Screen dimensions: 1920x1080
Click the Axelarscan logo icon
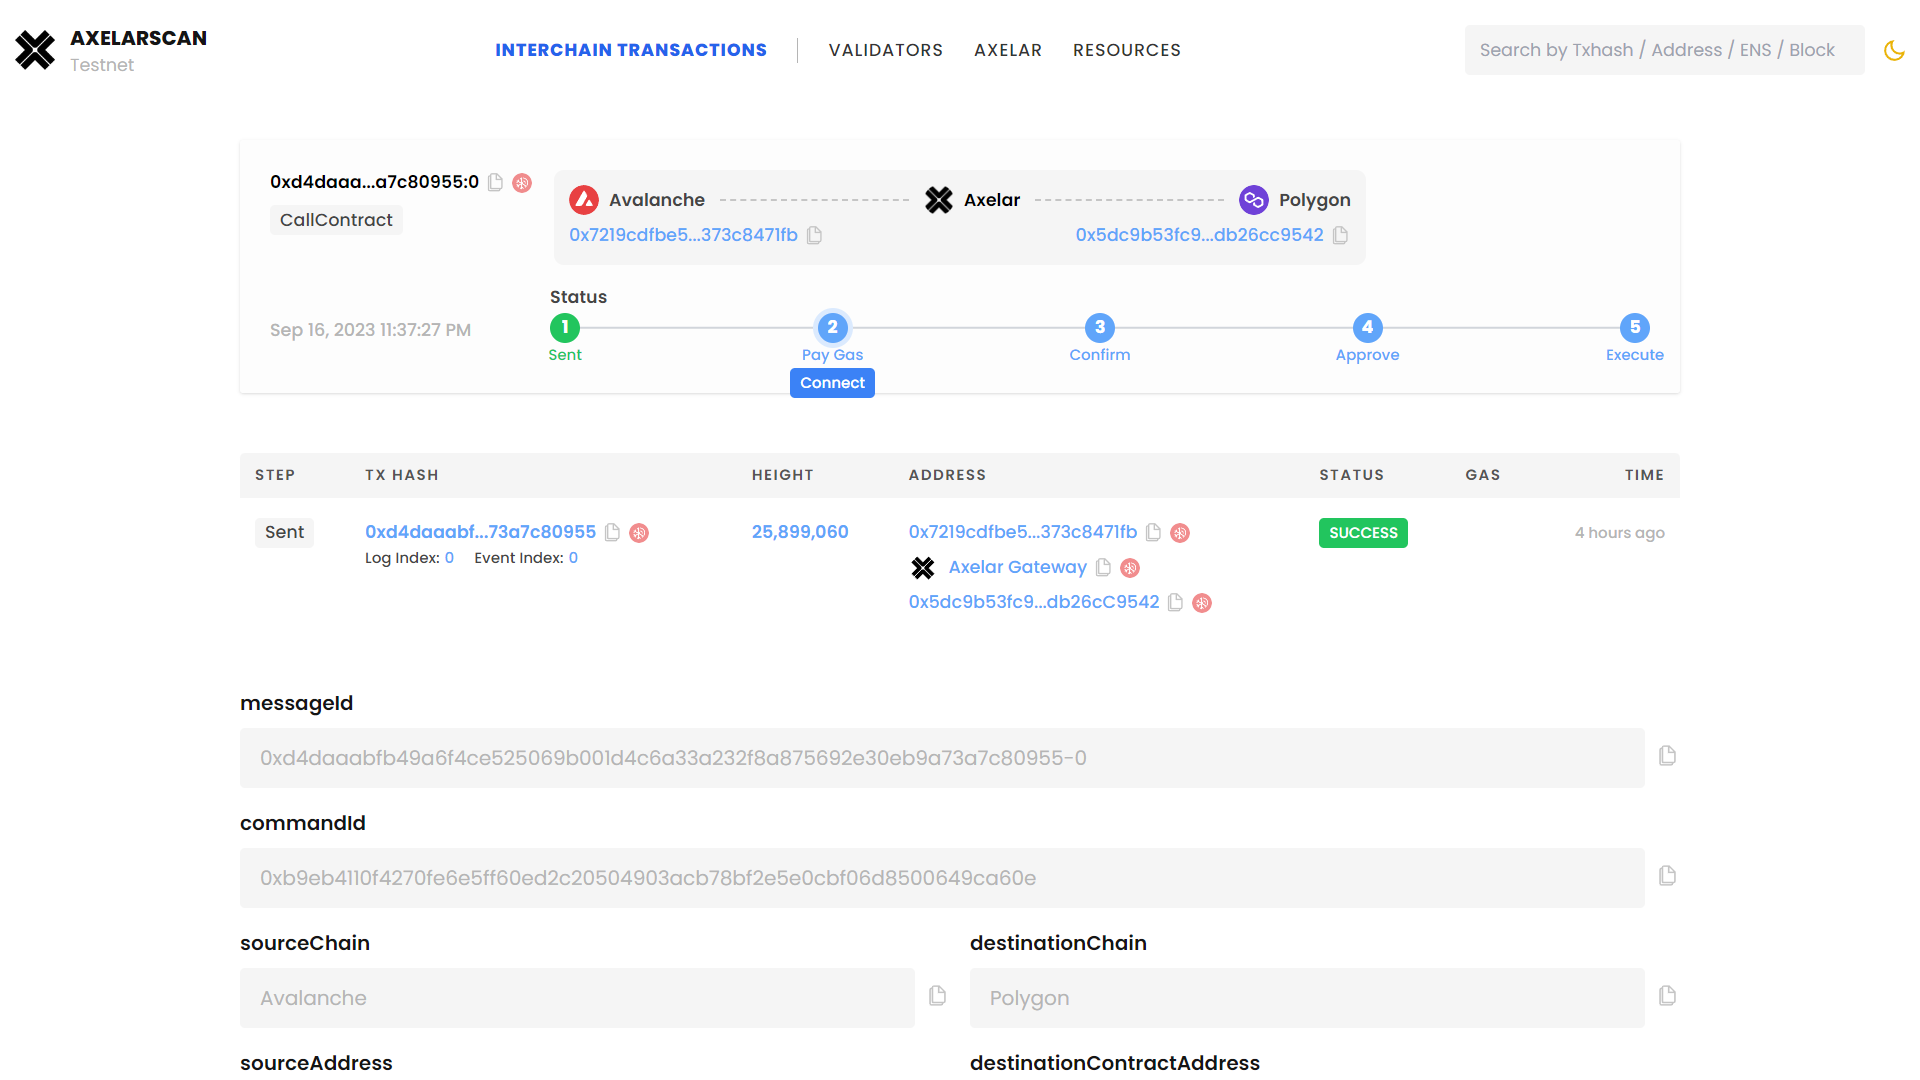point(35,50)
